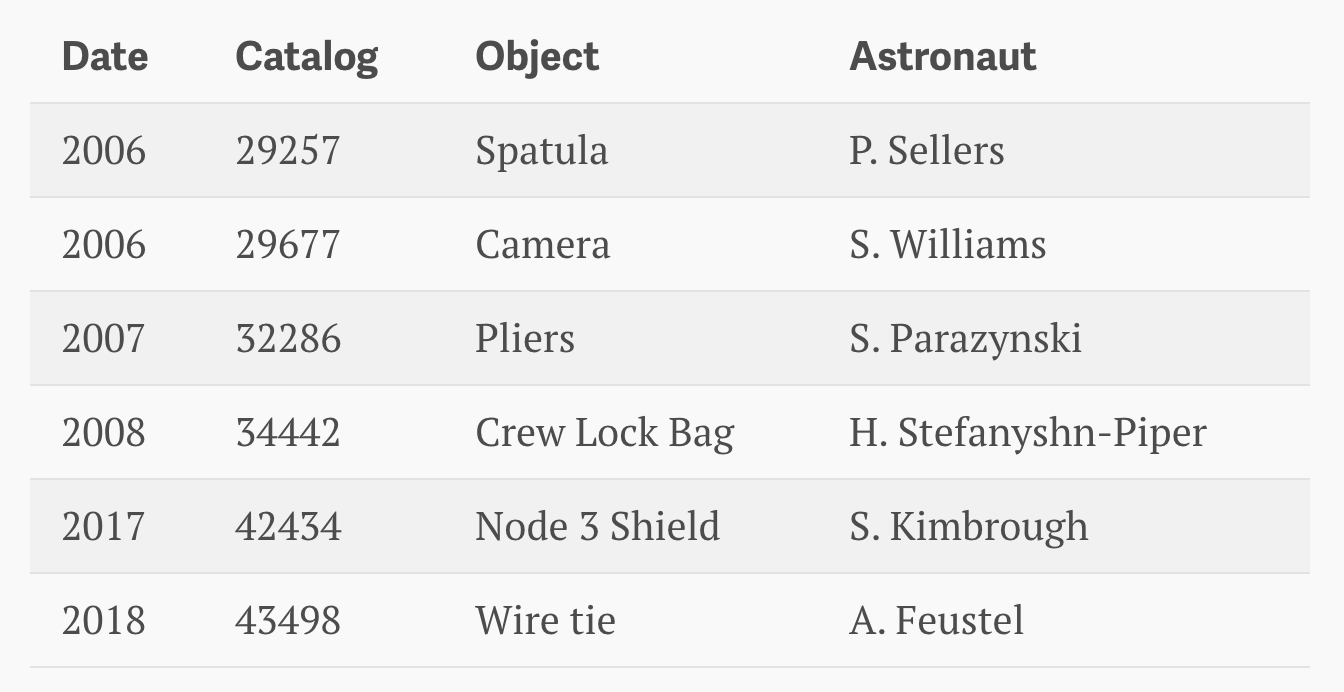
Task: Click the Node 3 Shield cell
Action: coord(597,527)
